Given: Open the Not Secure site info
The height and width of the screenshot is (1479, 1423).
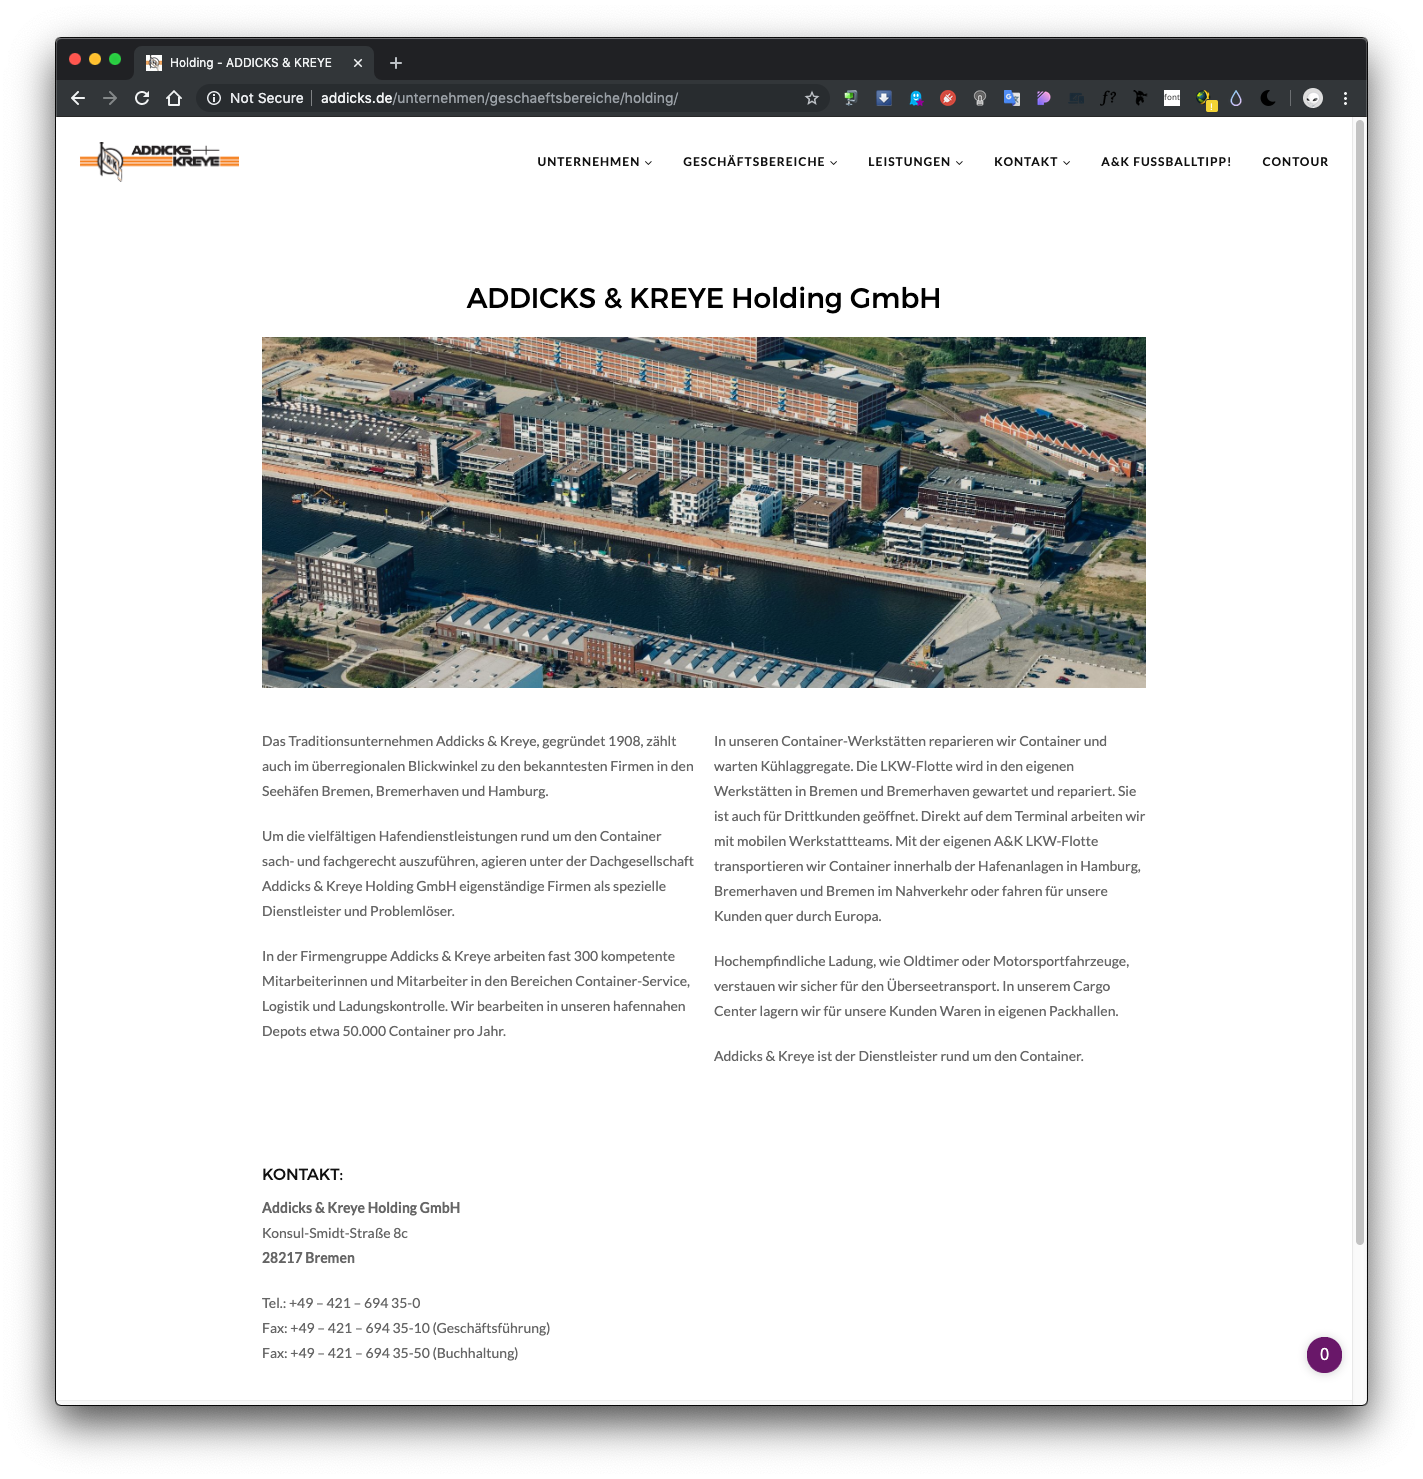Looking at the screenshot, I should coord(255,98).
